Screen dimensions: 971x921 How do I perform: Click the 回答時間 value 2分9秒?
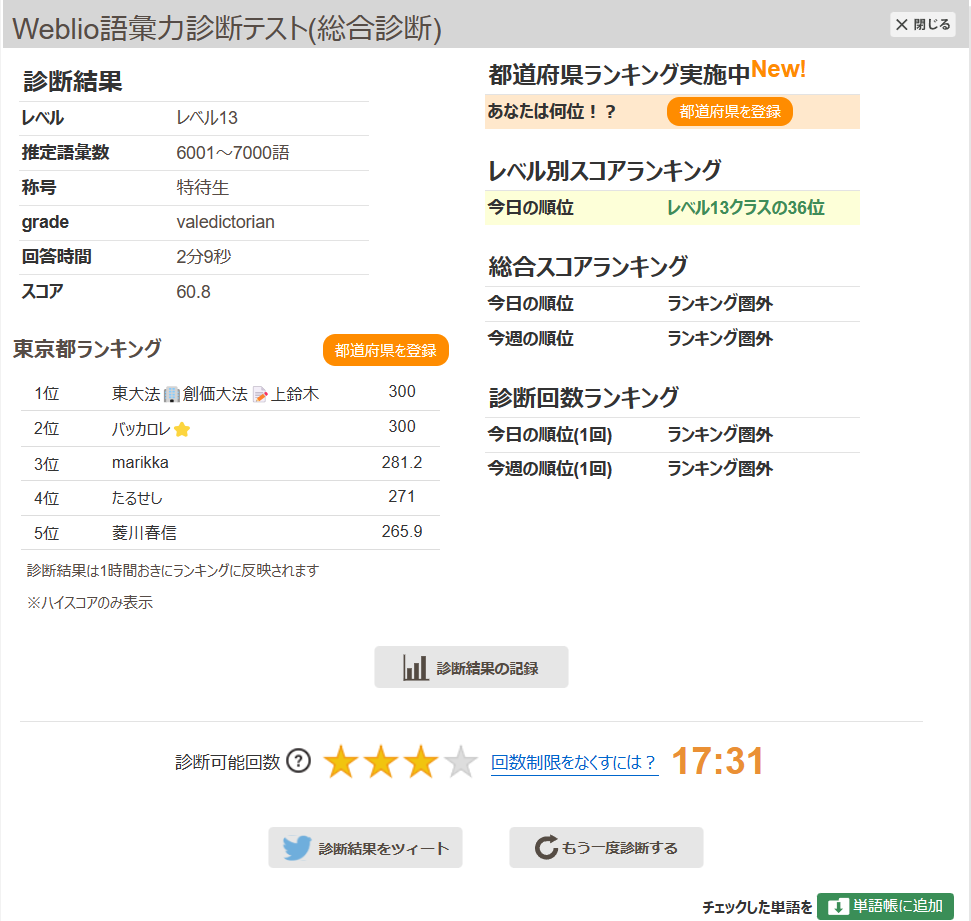click(204, 256)
